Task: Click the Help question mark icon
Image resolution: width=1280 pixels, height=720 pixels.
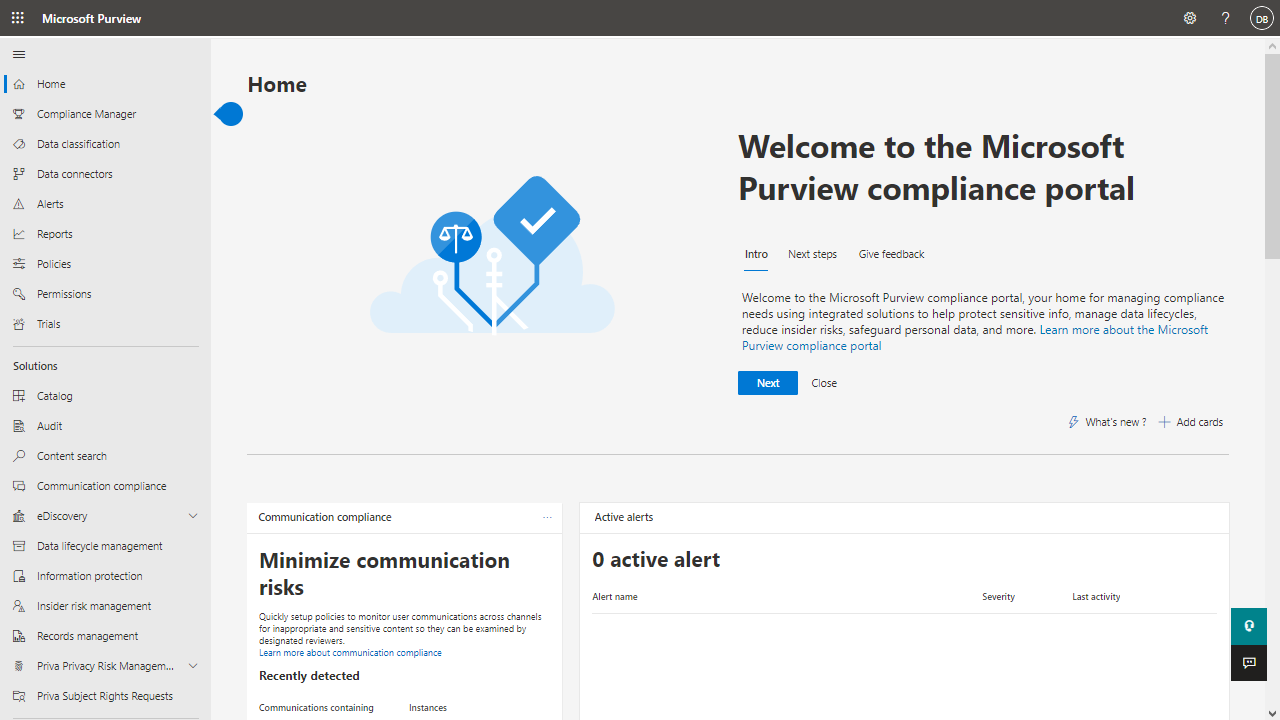Action: [x=1225, y=18]
